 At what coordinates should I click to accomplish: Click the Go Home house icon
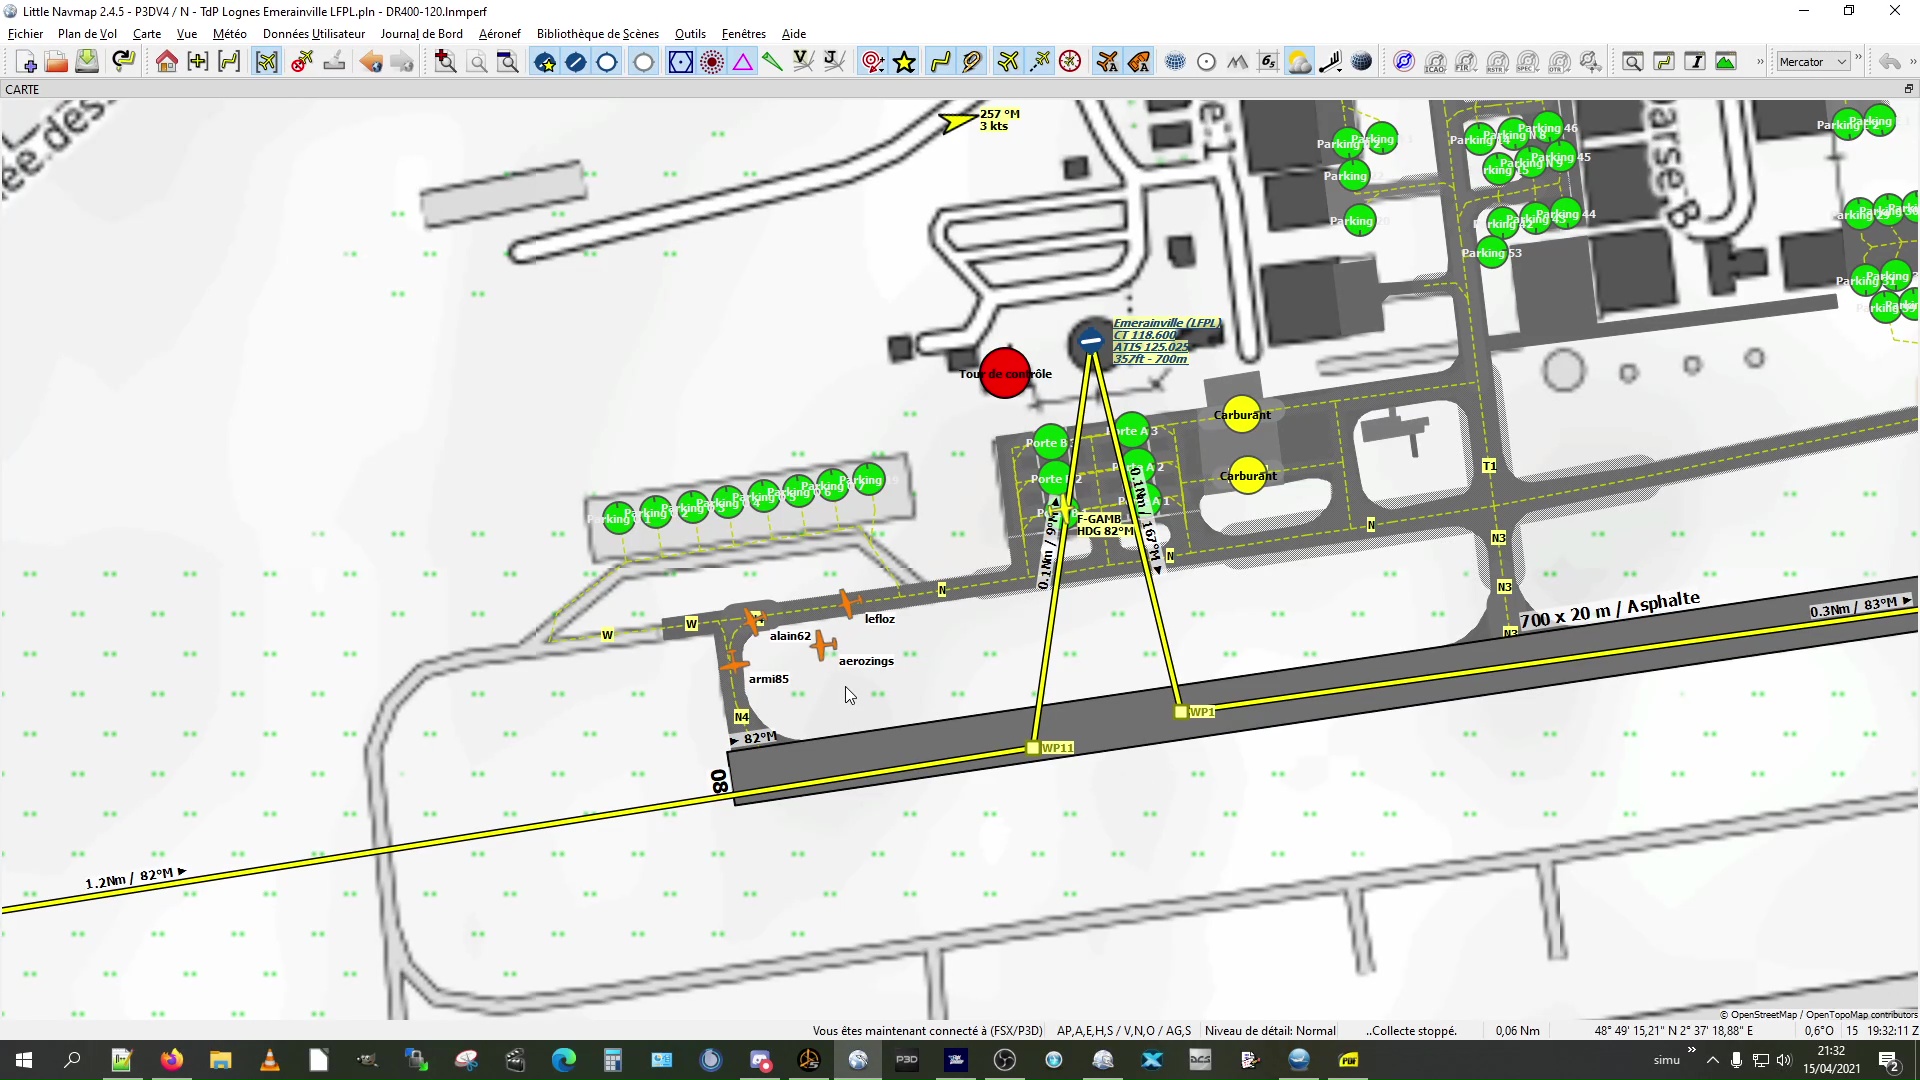point(167,62)
